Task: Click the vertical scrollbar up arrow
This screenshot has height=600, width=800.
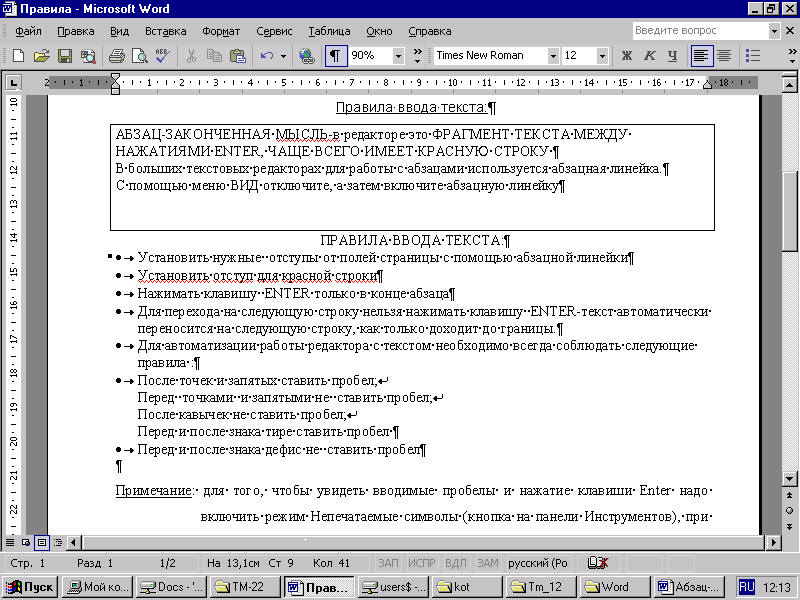Action: tap(790, 85)
